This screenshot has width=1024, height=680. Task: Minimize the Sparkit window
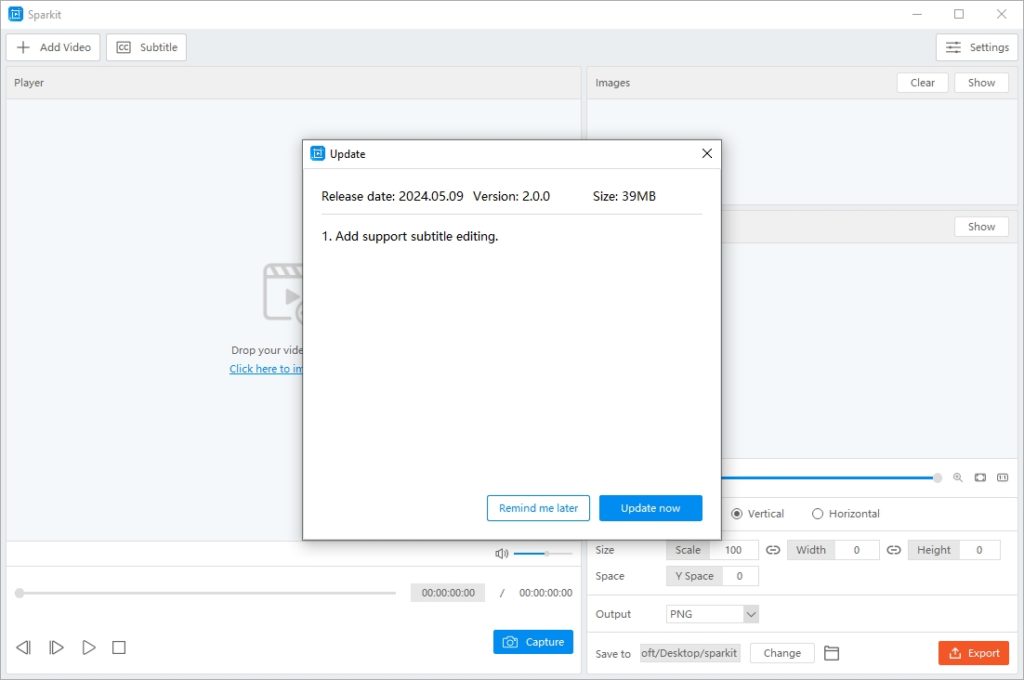(917, 14)
